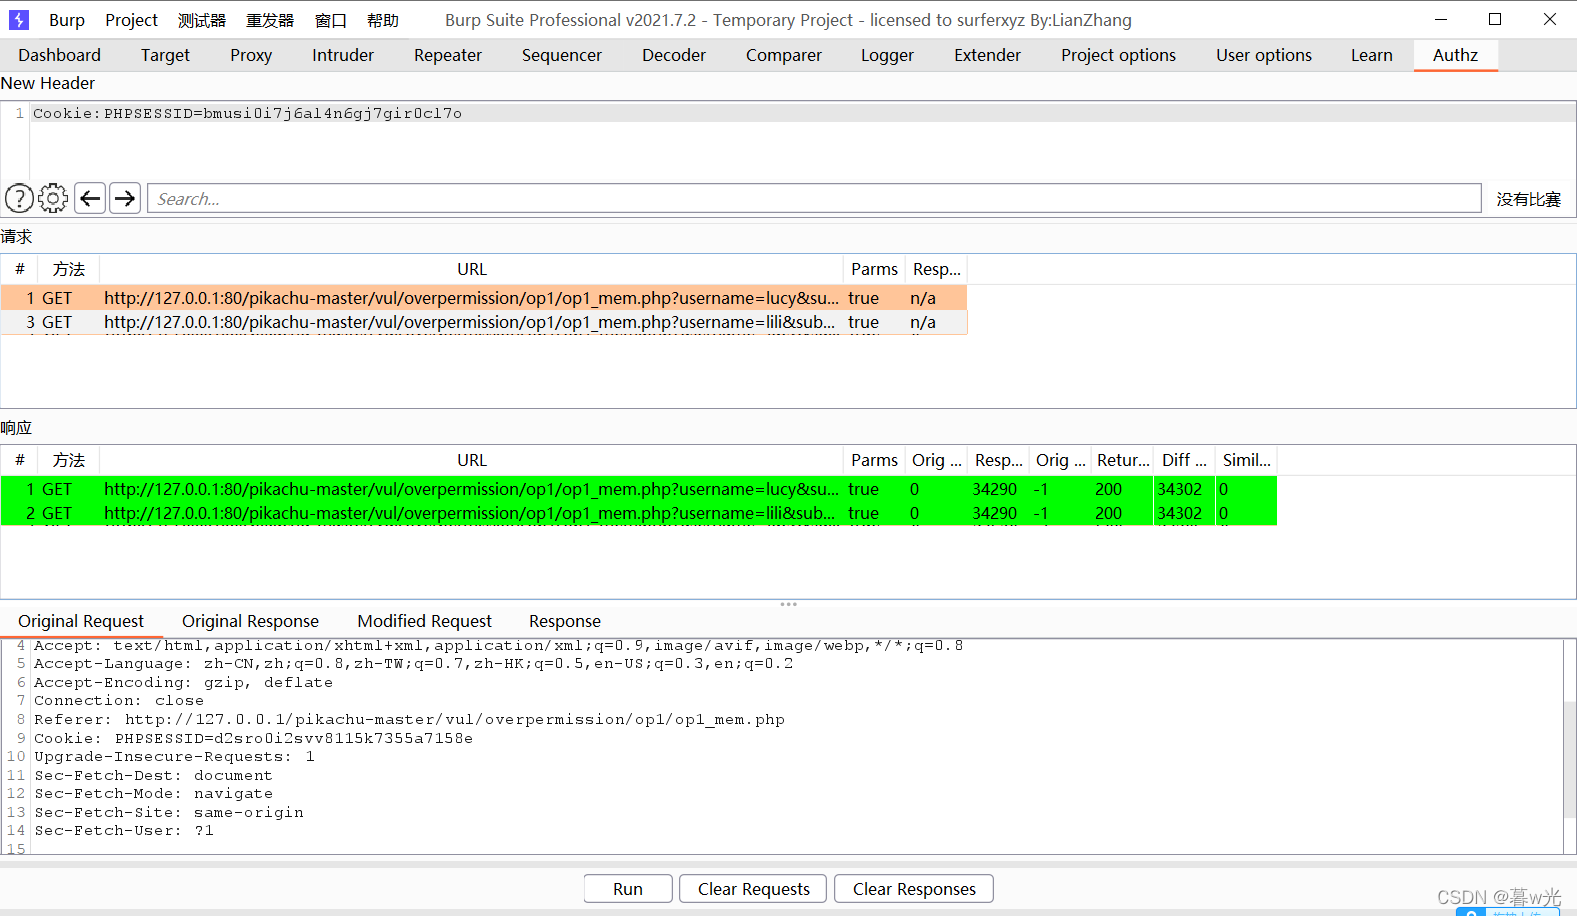This screenshot has height=916, width=1577.
Task: Open the 测试器 menu
Action: click(202, 20)
